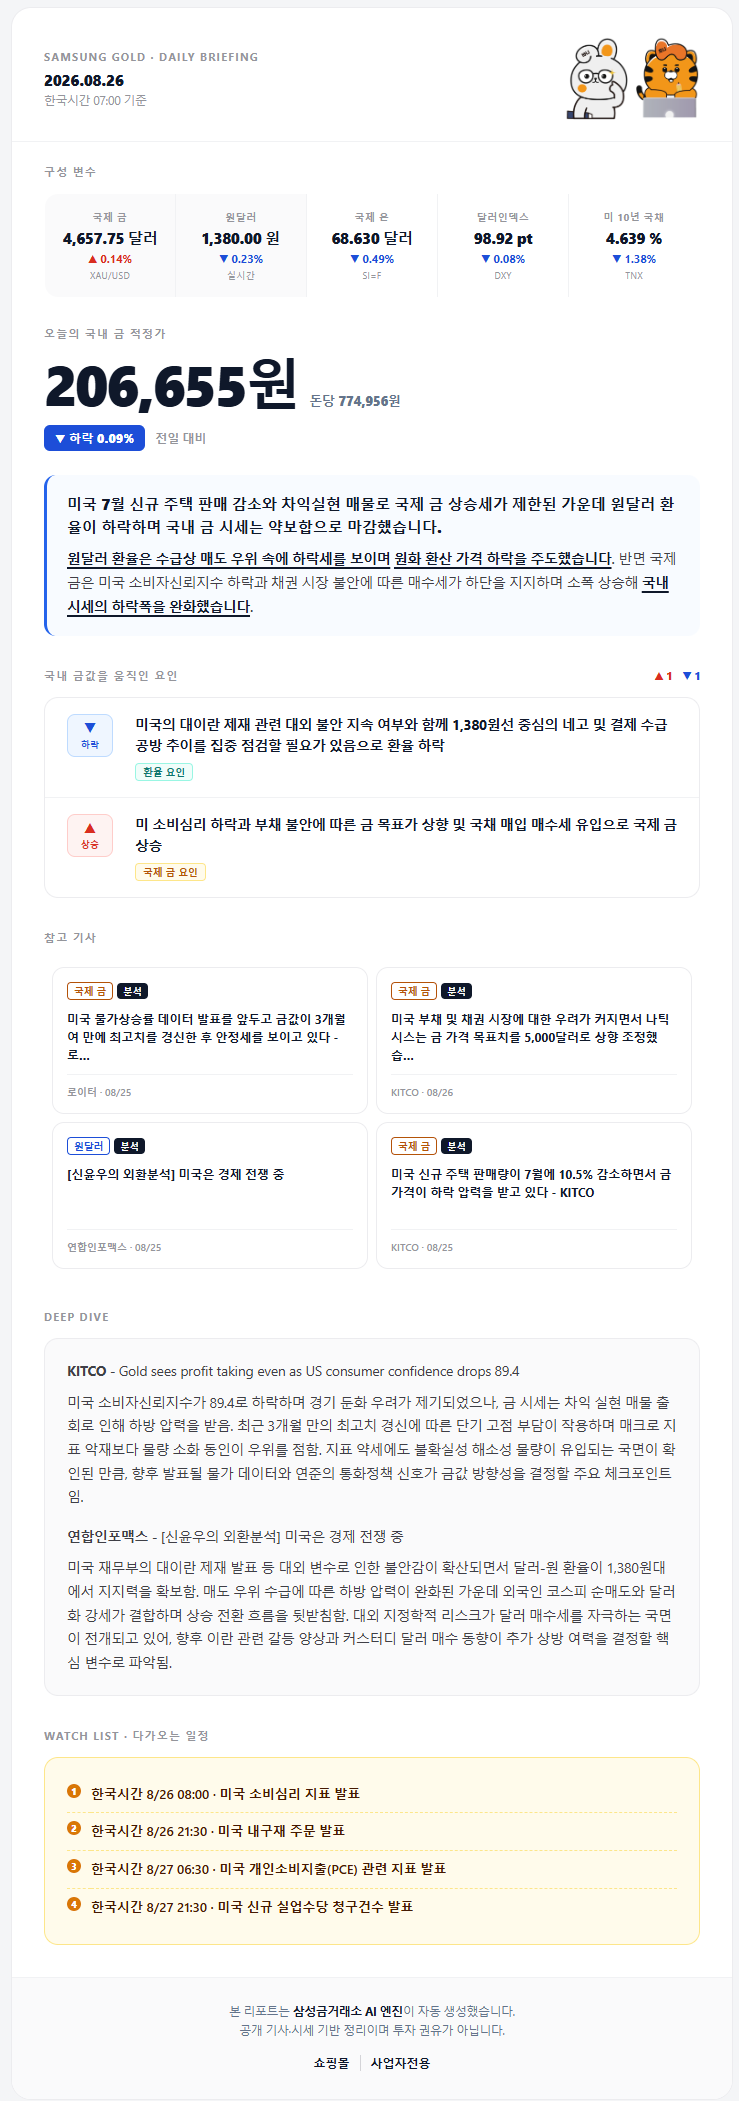Click the numbered badge 1 in watch list

tap(74, 1791)
